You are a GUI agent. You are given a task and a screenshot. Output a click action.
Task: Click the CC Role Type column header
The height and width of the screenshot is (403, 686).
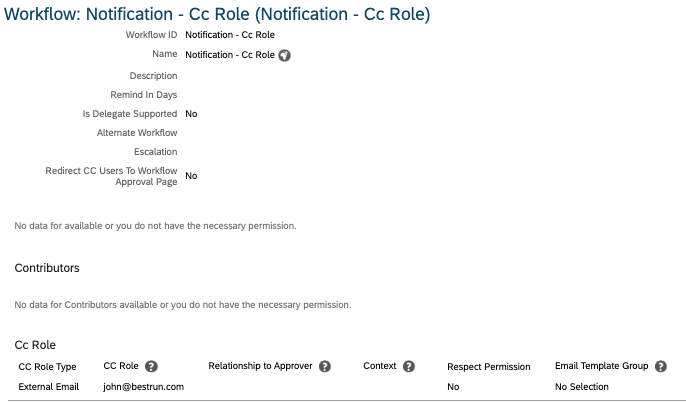pyautogui.click(x=47, y=367)
